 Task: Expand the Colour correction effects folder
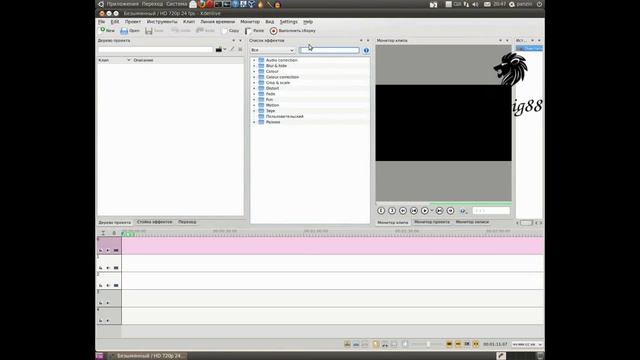[x=254, y=77]
